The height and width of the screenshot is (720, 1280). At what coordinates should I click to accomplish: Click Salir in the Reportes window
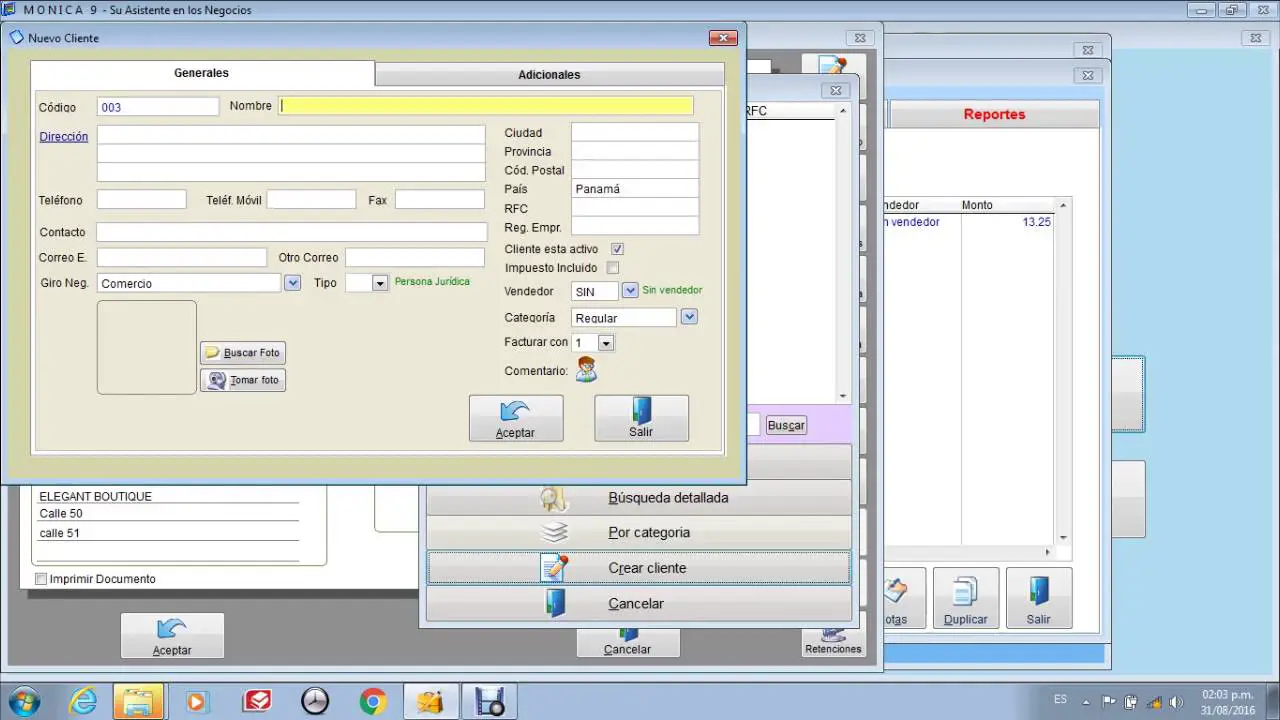point(1039,598)
